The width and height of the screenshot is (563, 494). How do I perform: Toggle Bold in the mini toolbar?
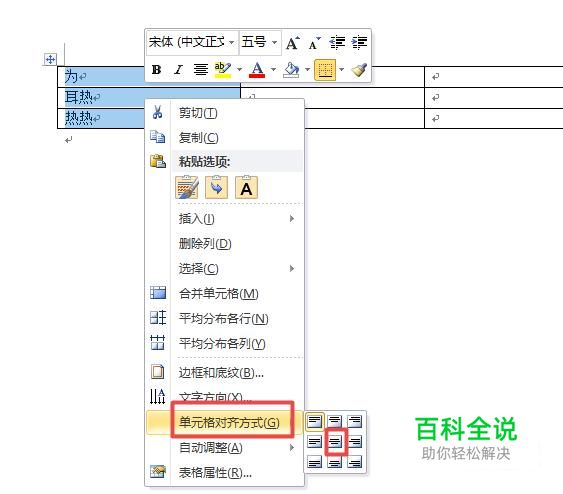tap(157, 69)
